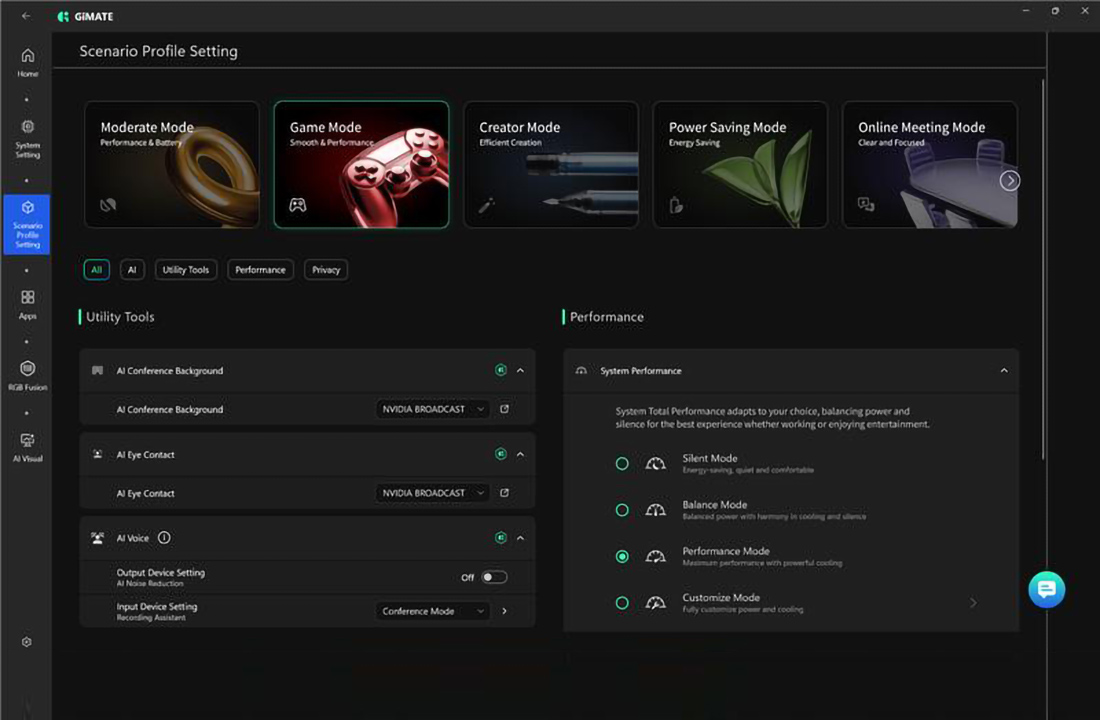
Task: Choose the Customize Mode radio button
Action: [x=622, y=603]
